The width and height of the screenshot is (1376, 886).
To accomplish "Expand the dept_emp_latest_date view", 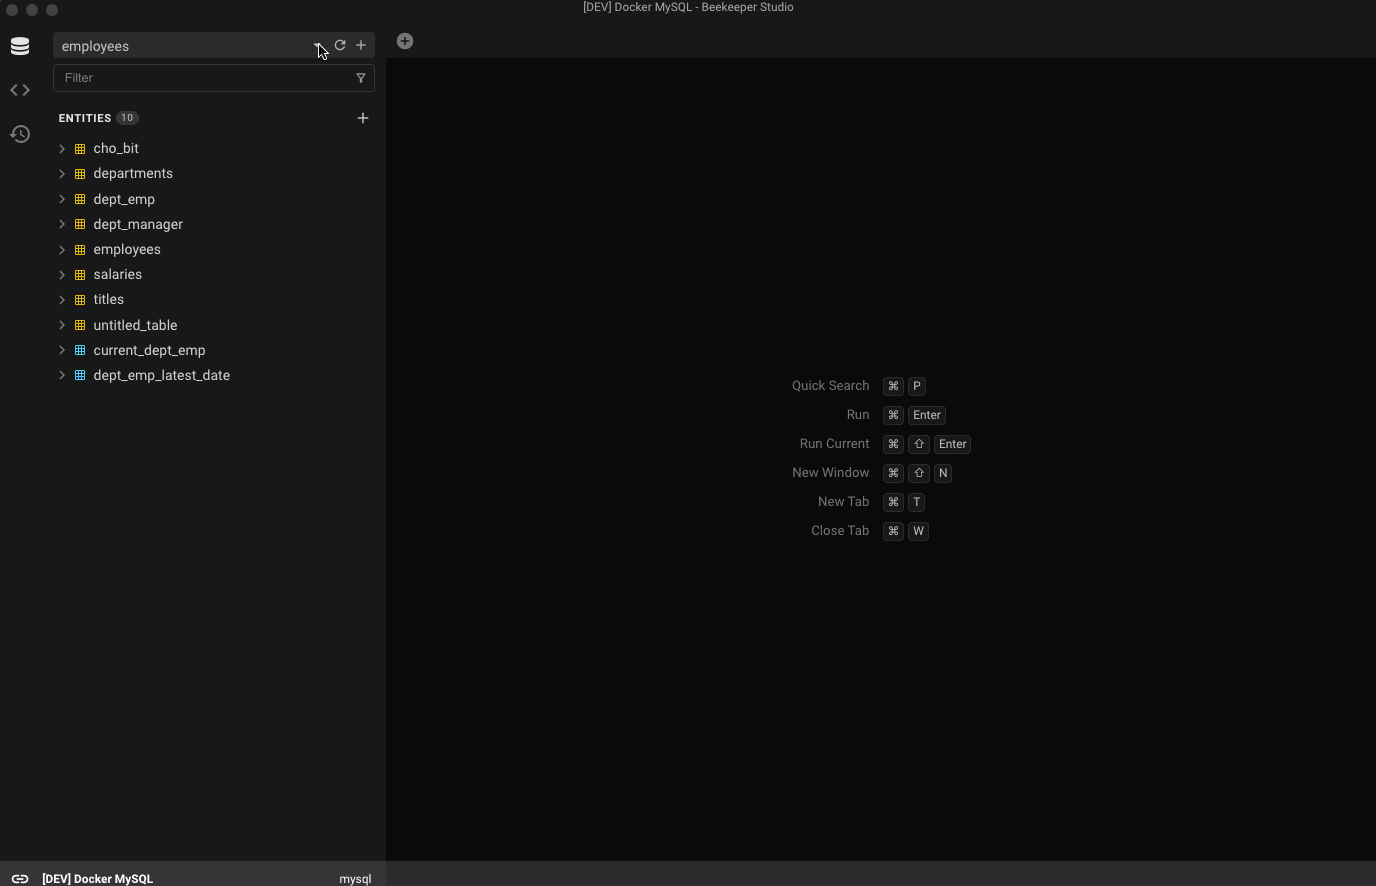I will pos(62,375).
